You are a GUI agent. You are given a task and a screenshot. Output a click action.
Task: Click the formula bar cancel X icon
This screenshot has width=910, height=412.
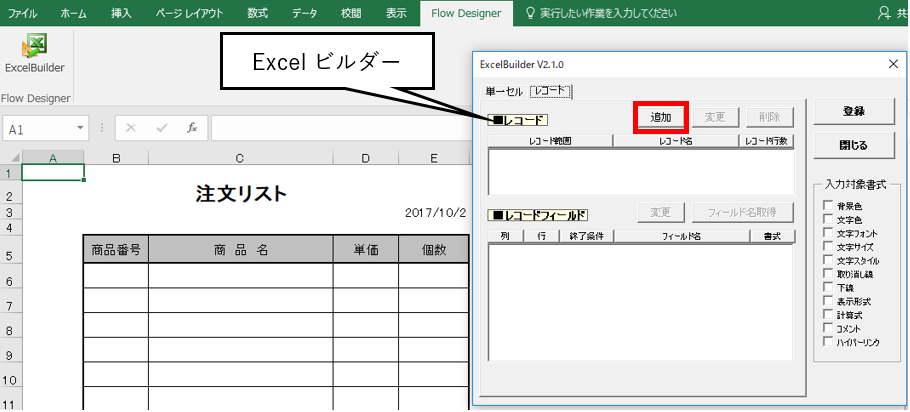(x=131, y=128)
